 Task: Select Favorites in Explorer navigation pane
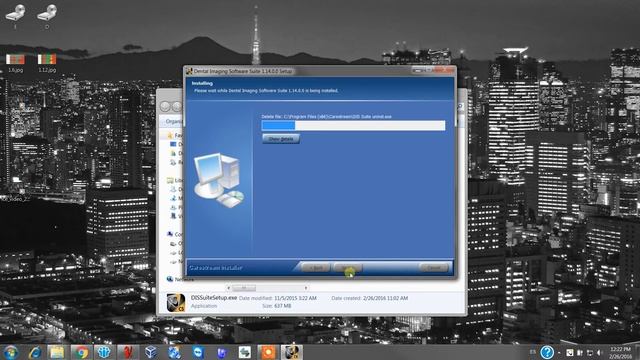pos(175,135)
